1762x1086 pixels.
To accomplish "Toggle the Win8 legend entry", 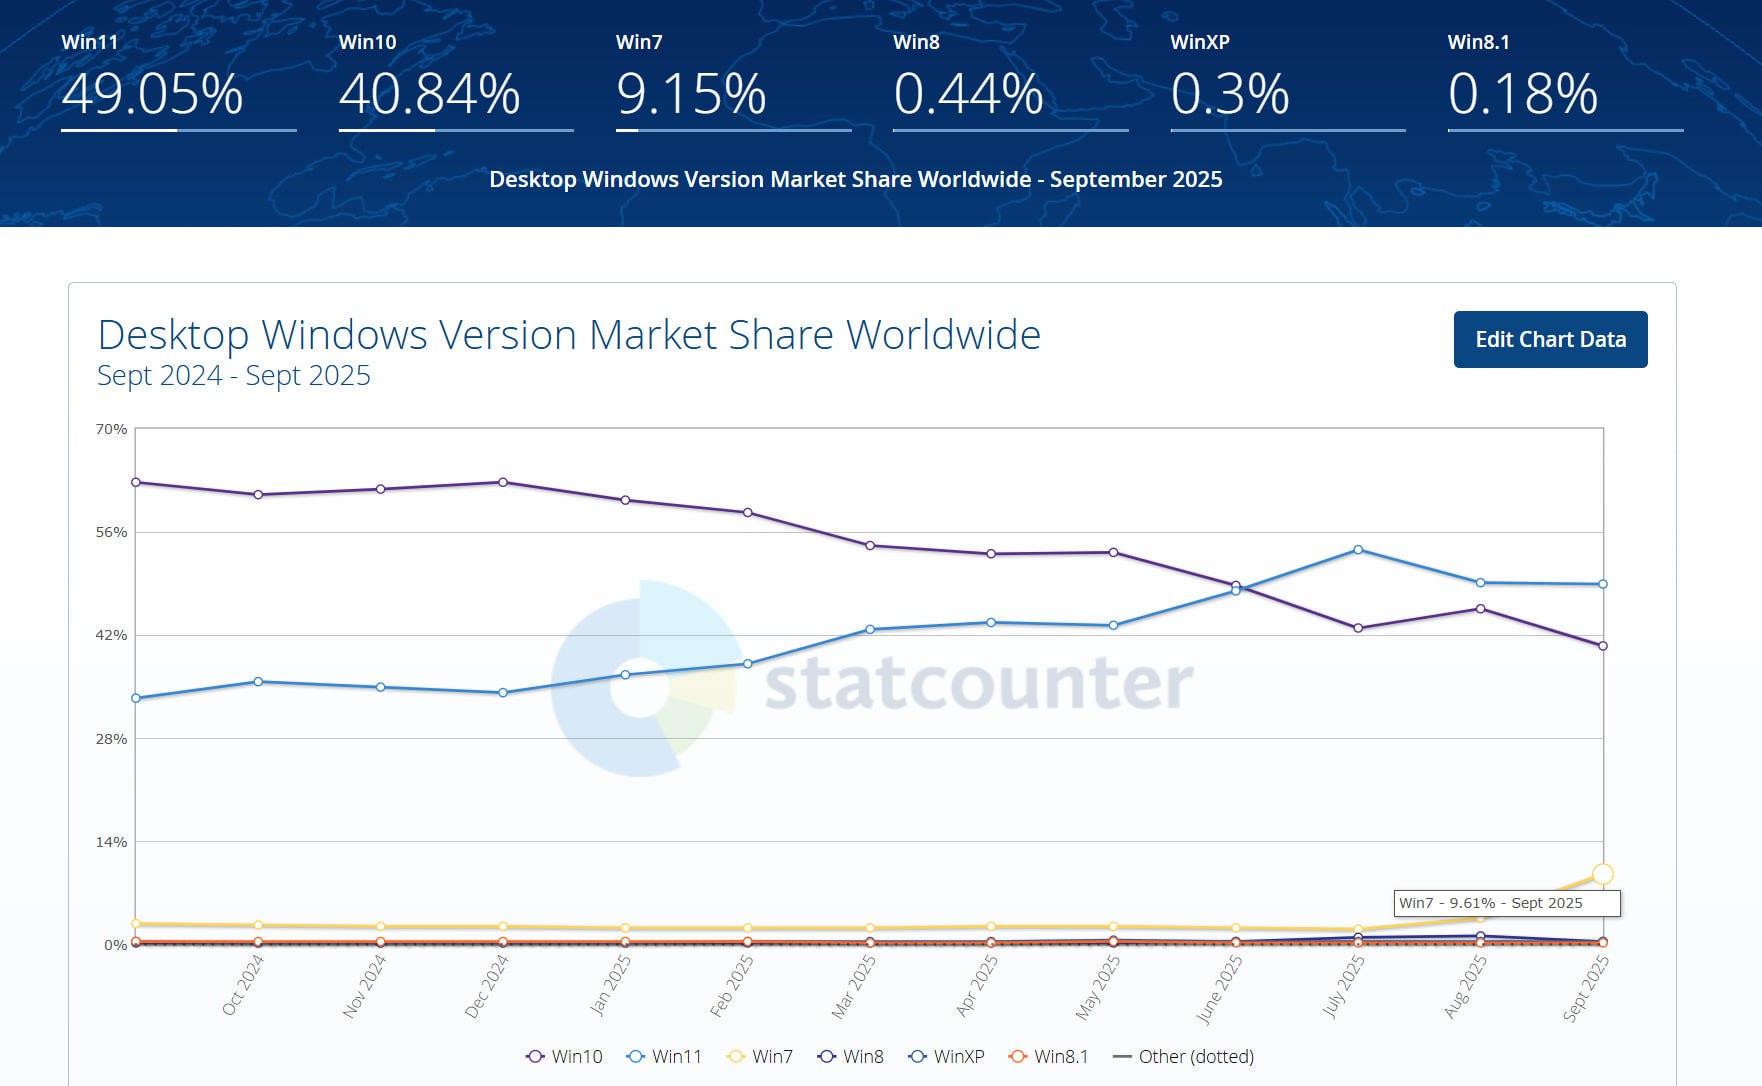I will 851,1057.
